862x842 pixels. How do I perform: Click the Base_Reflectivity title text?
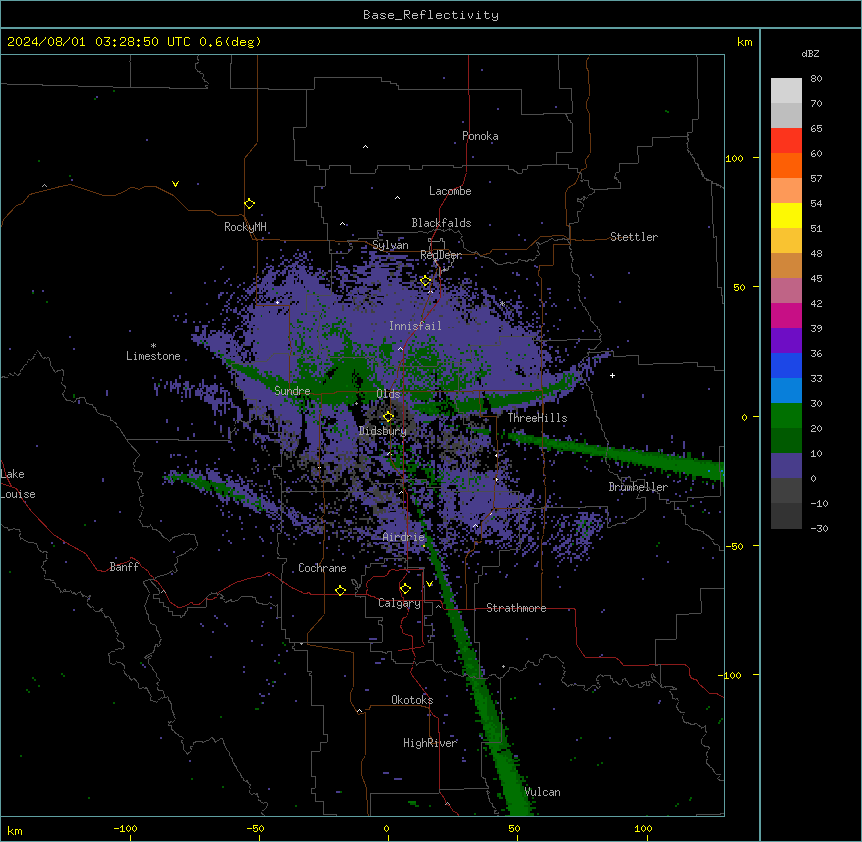(x=431, y=15)
